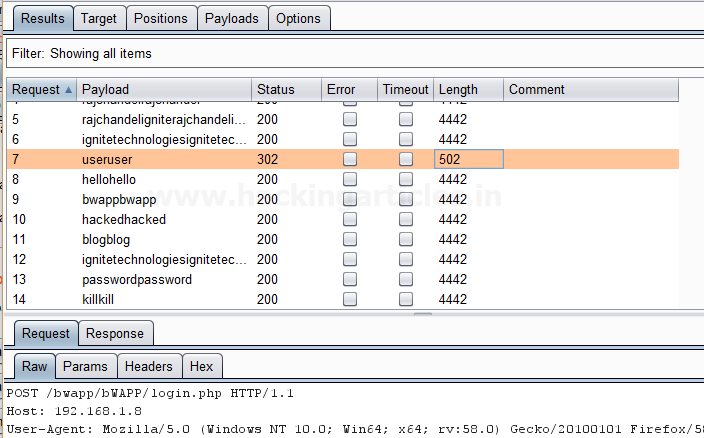The image size is (704, 438).
Task: Toggle Timeout checkbox for request 5
Action: point(406,119)
